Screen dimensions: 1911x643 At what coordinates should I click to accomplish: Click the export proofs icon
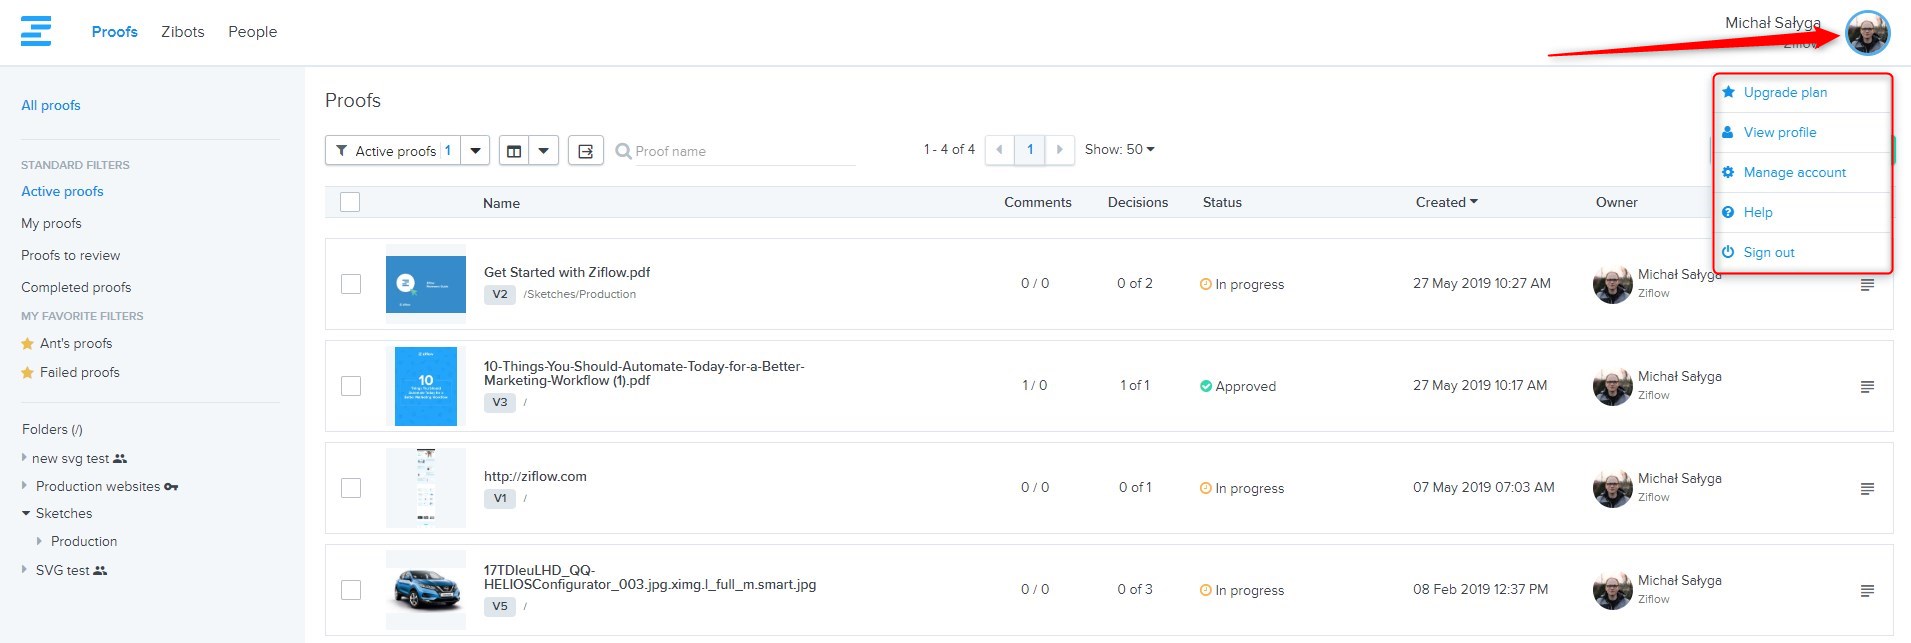coord(586,151)
